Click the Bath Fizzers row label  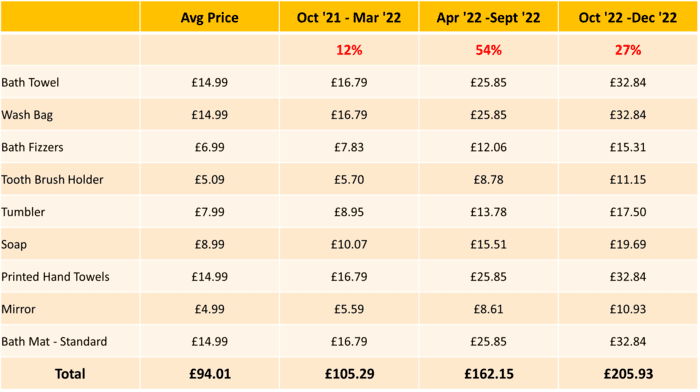tap(32, 147)
